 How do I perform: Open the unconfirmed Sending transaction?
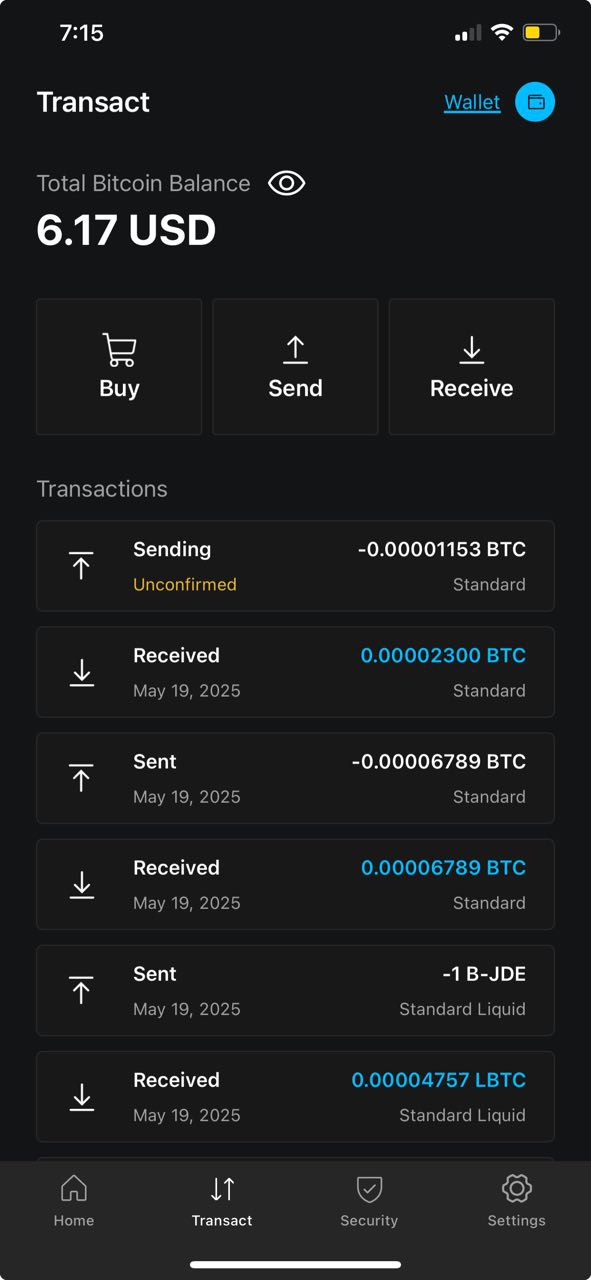[295, 566]
